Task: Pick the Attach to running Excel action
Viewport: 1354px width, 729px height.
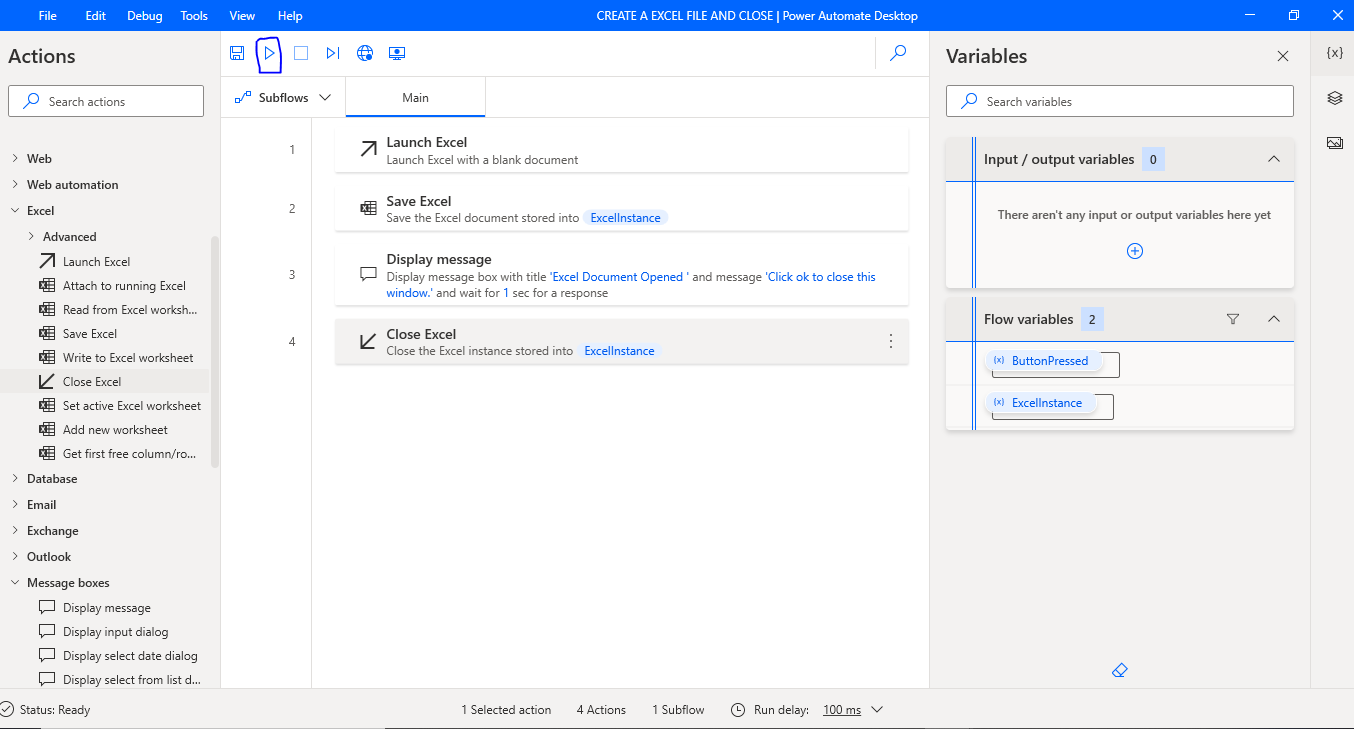Action: (124, 286)
